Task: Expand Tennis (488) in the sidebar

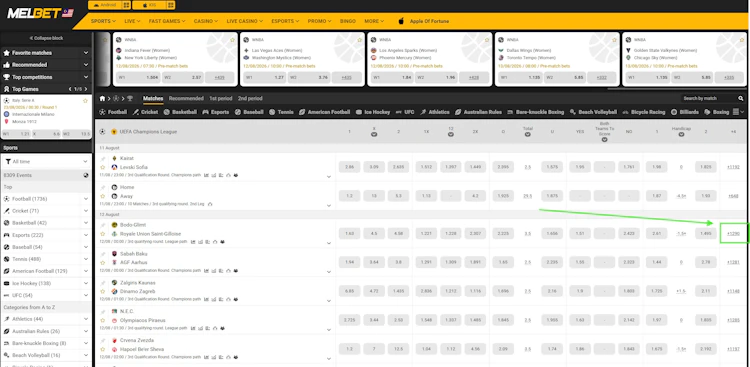Action: pos(86,259)
